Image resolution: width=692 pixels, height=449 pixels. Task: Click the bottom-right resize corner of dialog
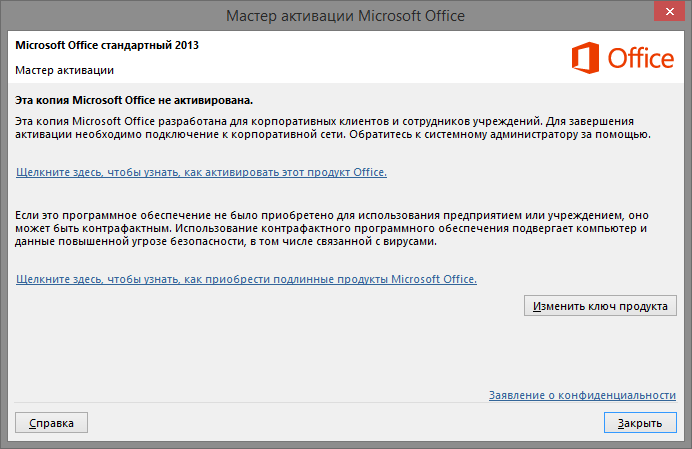coord(684,442)
